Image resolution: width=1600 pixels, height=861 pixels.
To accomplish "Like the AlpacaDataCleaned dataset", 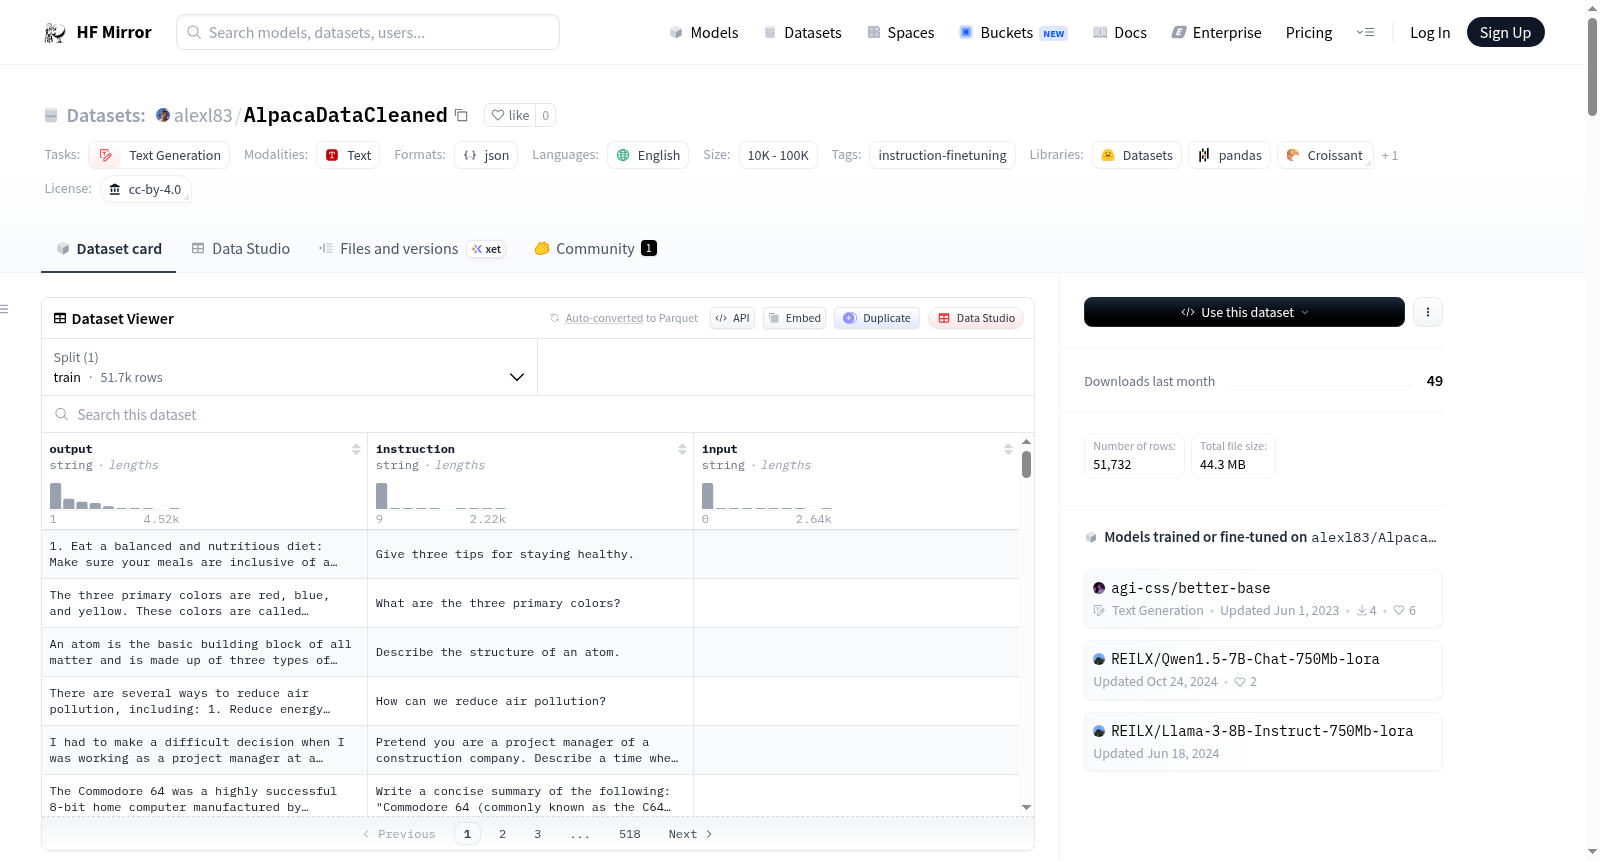I will tap(510, 115).
